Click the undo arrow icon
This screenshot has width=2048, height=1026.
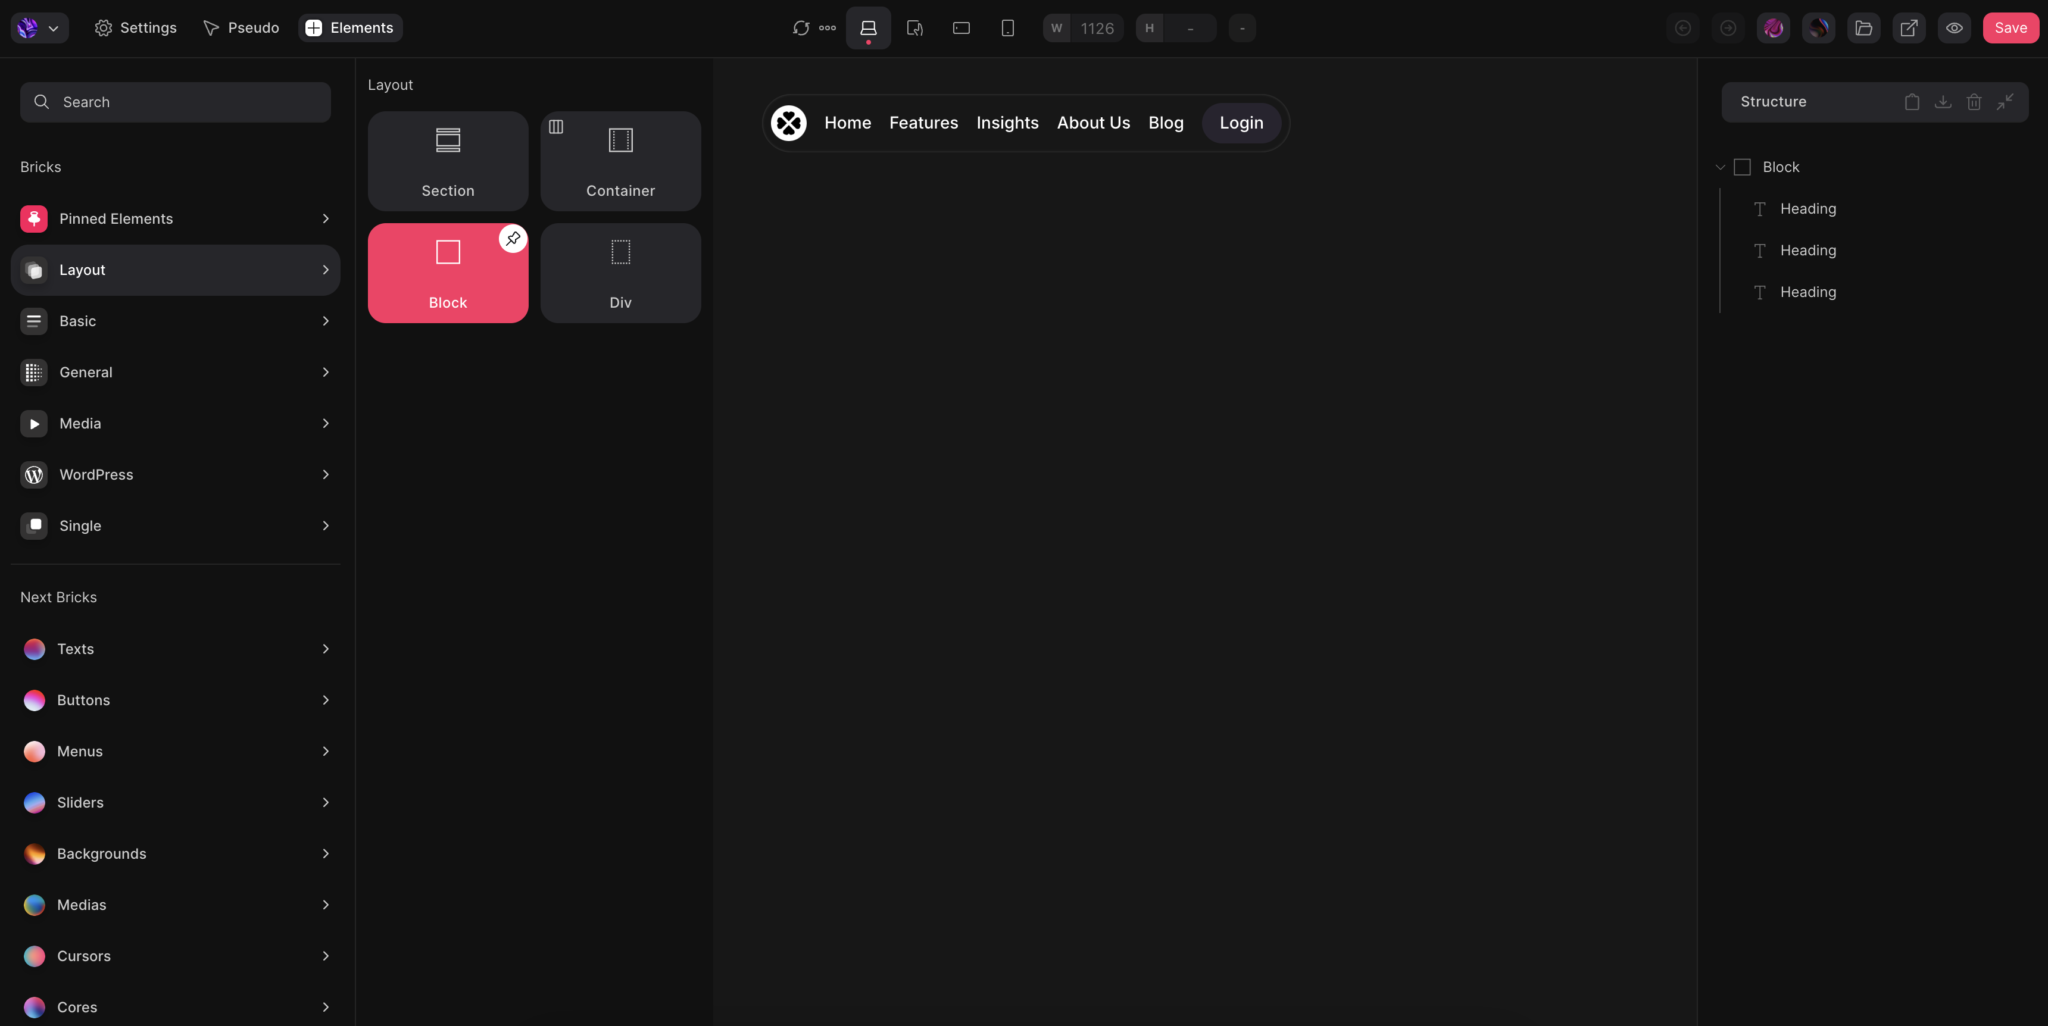point(1683,28)
